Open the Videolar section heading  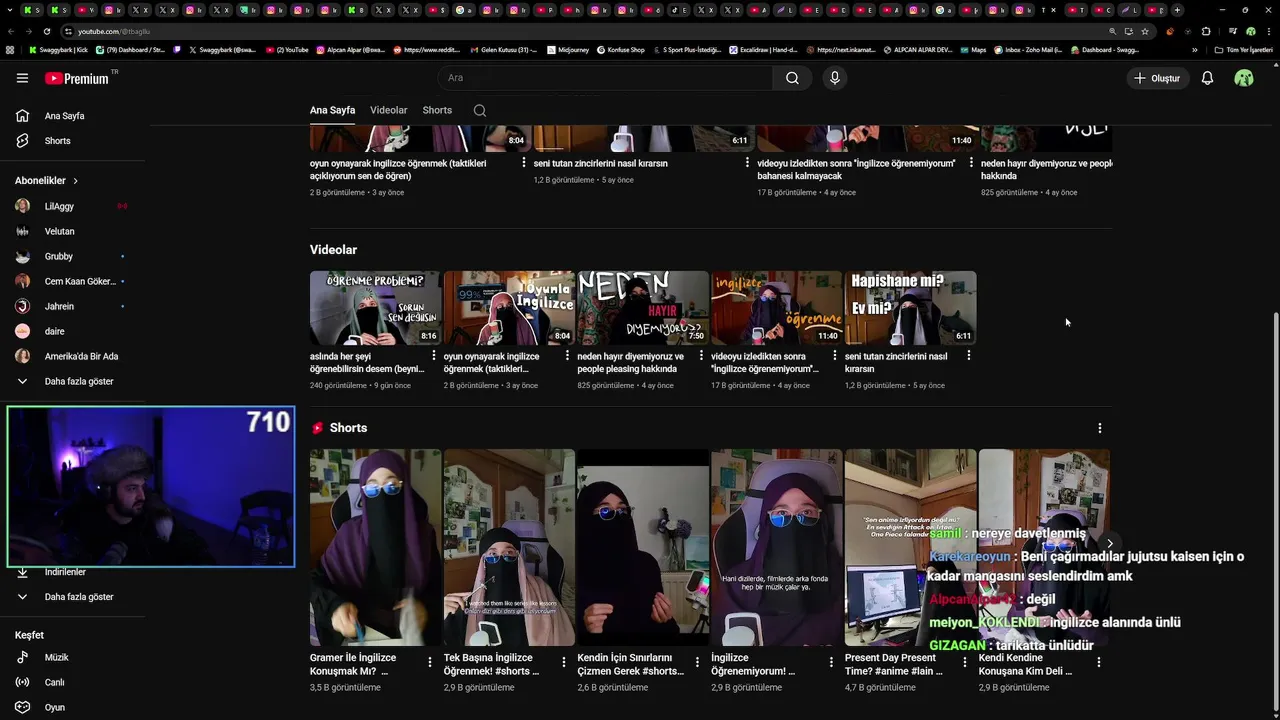tap(333, 250)
